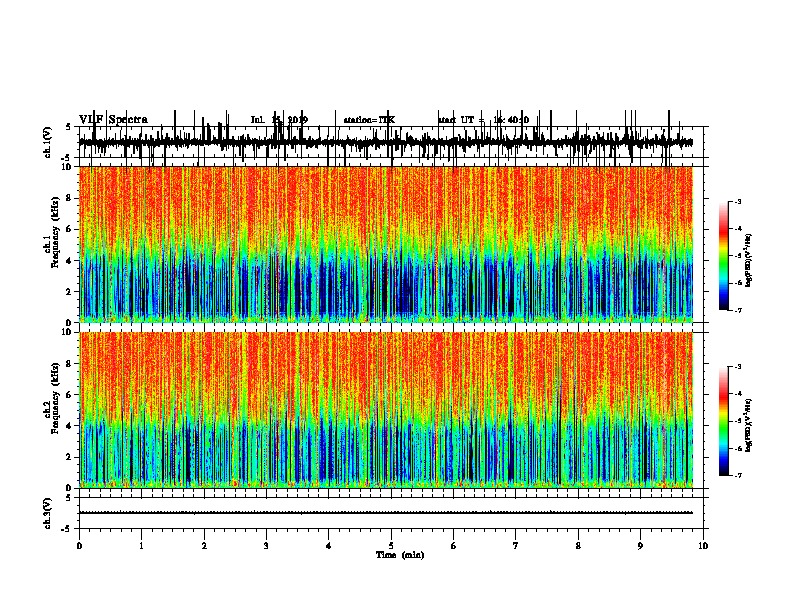792x612 pixels.
Task: Click the "VLF Spectra" plot title
Action: pos(113,120)
